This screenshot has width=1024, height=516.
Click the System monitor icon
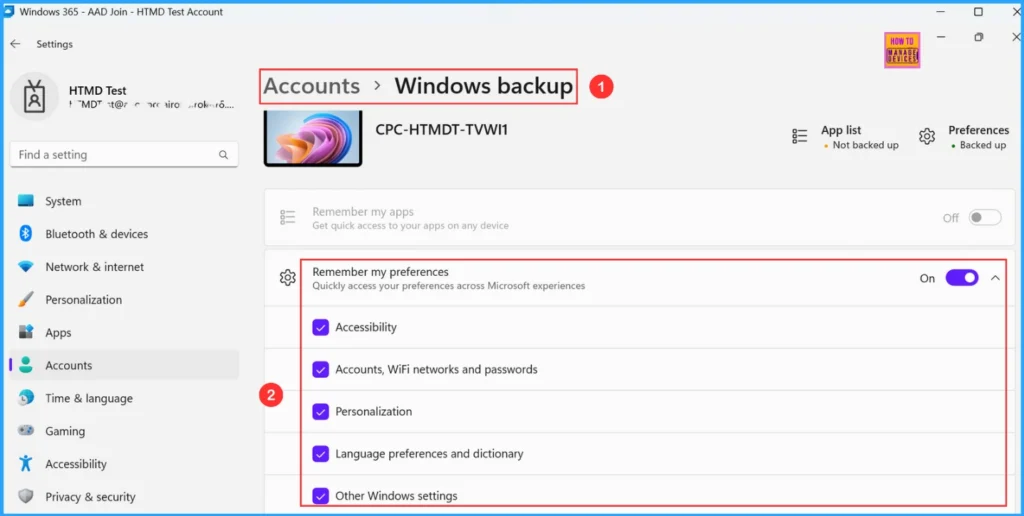tap(25, 201)
